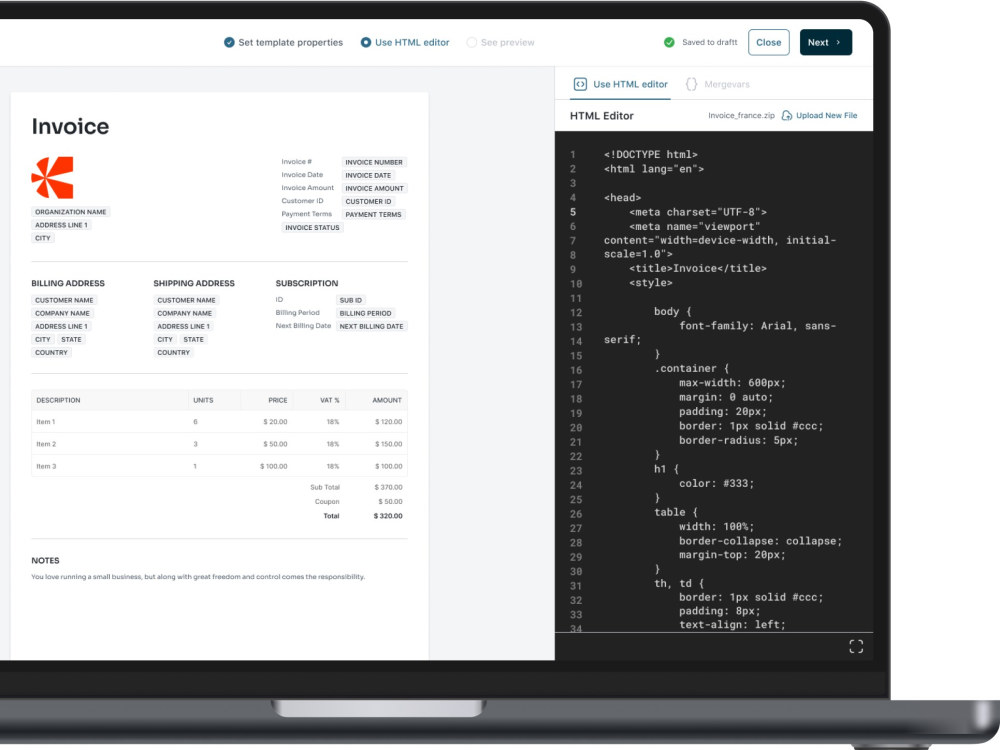Click the ORGANIZATION NAME merge tag
Screen dimensions: 1000x750
point(71,212)
